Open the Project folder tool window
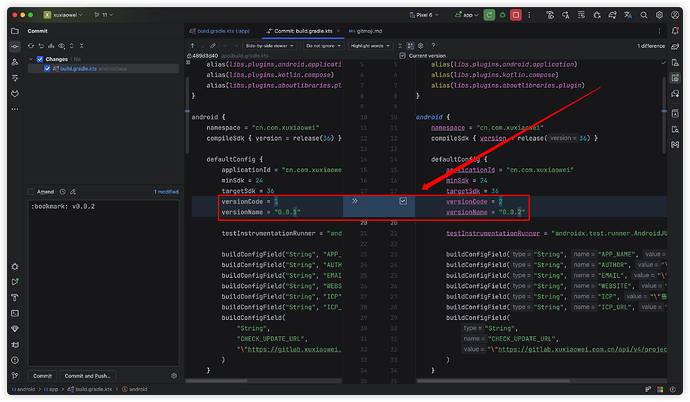Screen dimensions: 690x402 (15, 32)
